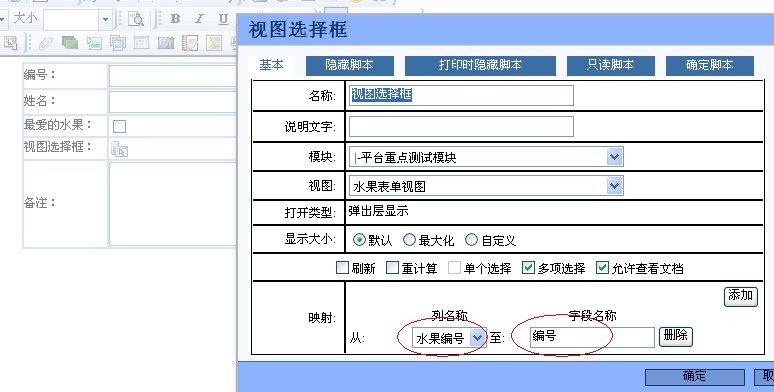Open the 视图 dropdown showing 水果表单视图

pos(486,186)
